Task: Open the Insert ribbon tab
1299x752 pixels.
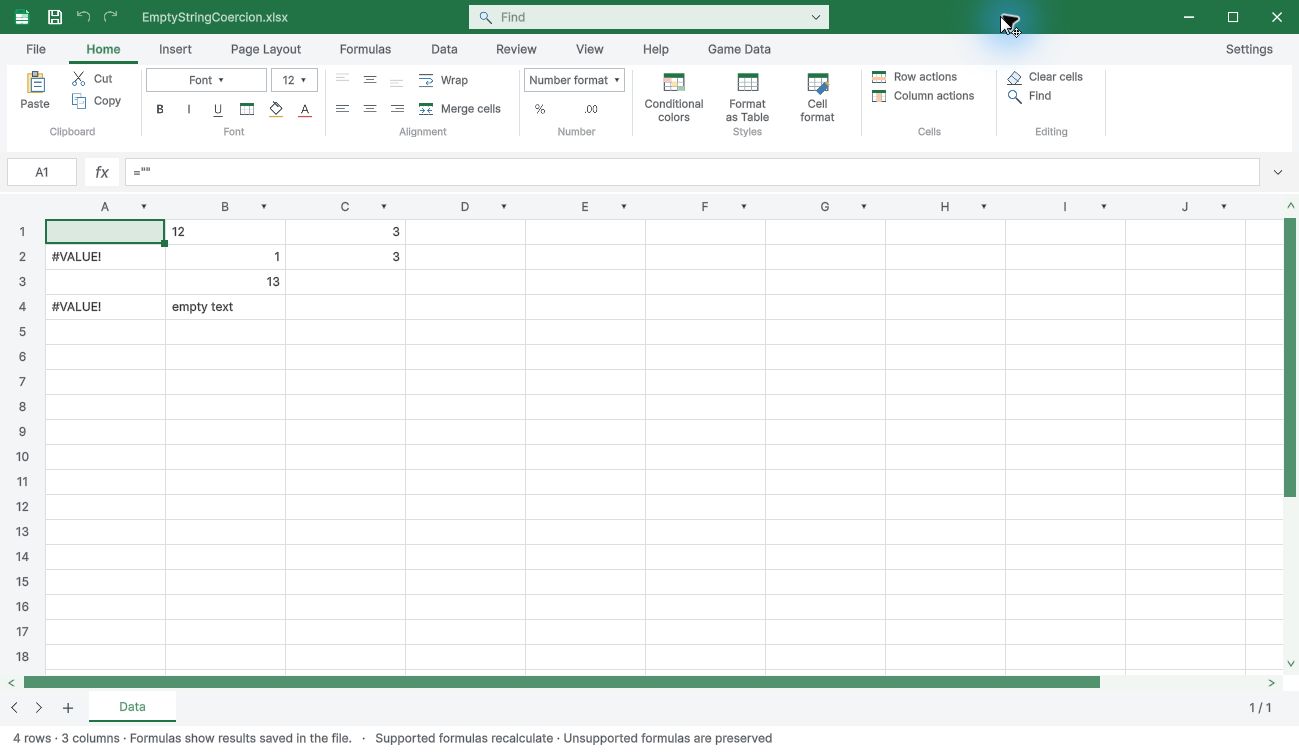Action: tap(175, 49)
